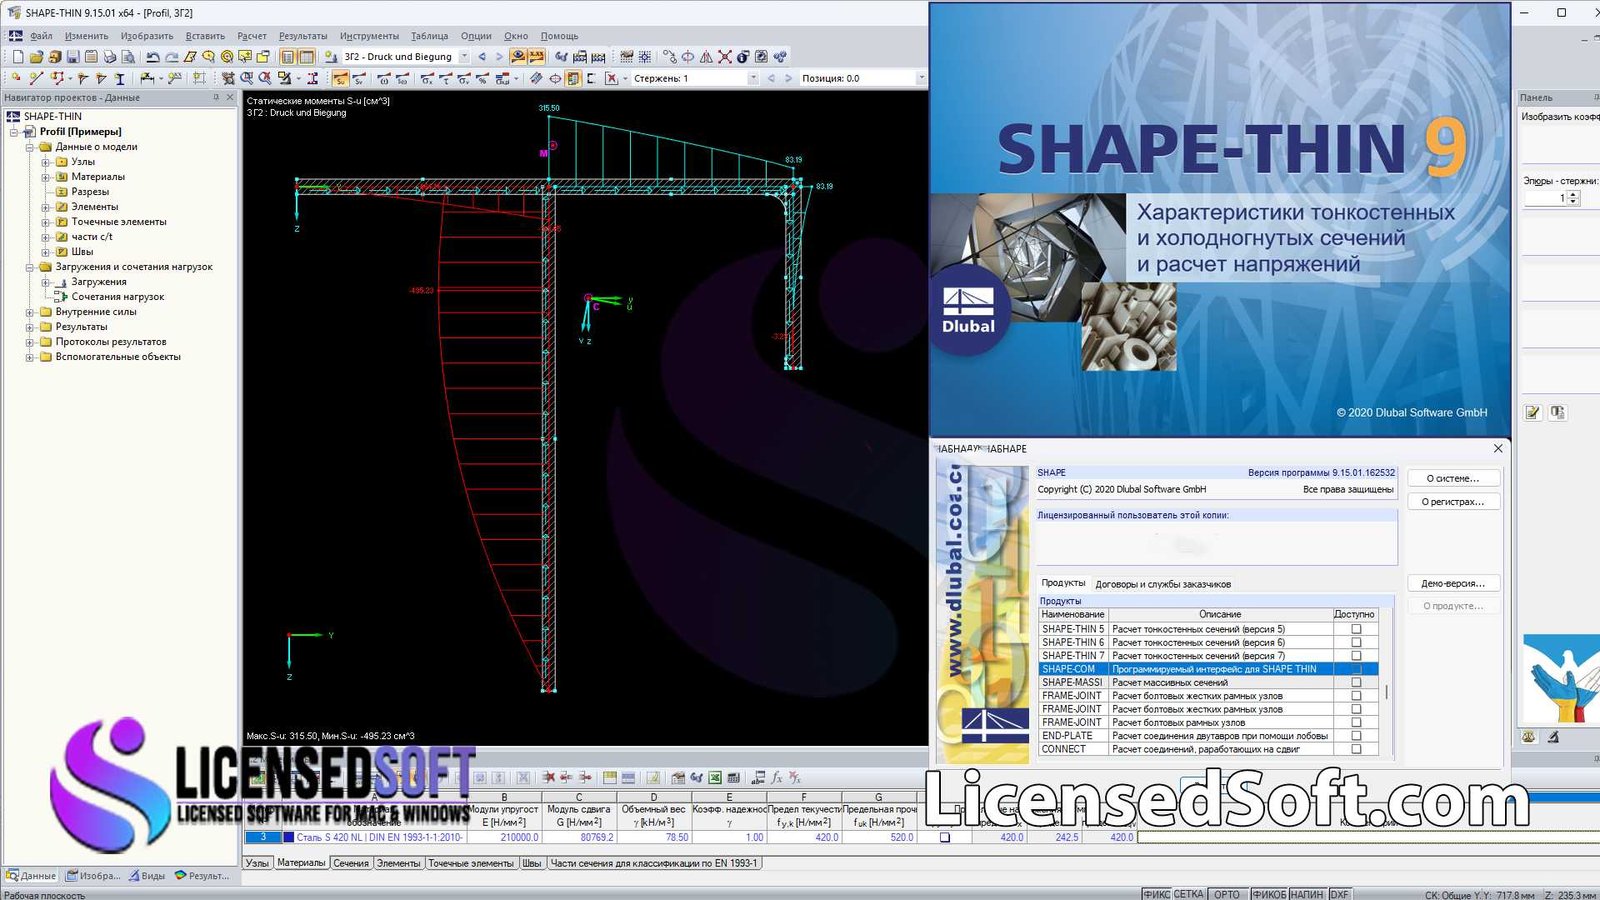The height and width of the screenshot is (900, 1600).
Task: Tick the Доступно checkbox for SHAPE-THIN 6
Action: coord(1356,642)
